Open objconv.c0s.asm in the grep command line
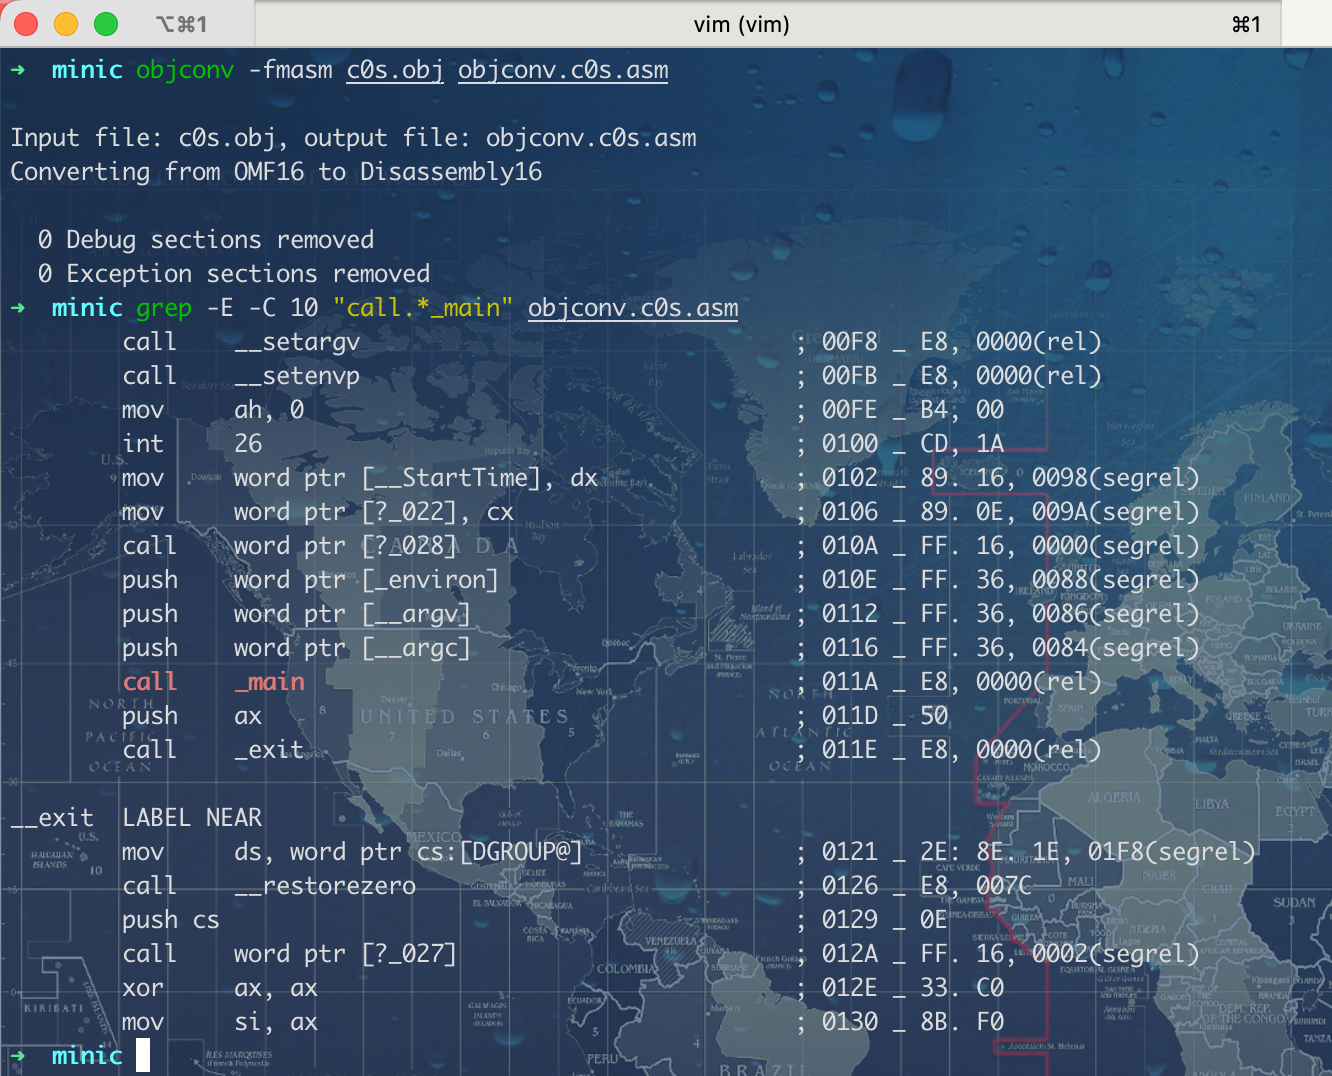Screen dimensions: 1332x1076 point(633,308)
